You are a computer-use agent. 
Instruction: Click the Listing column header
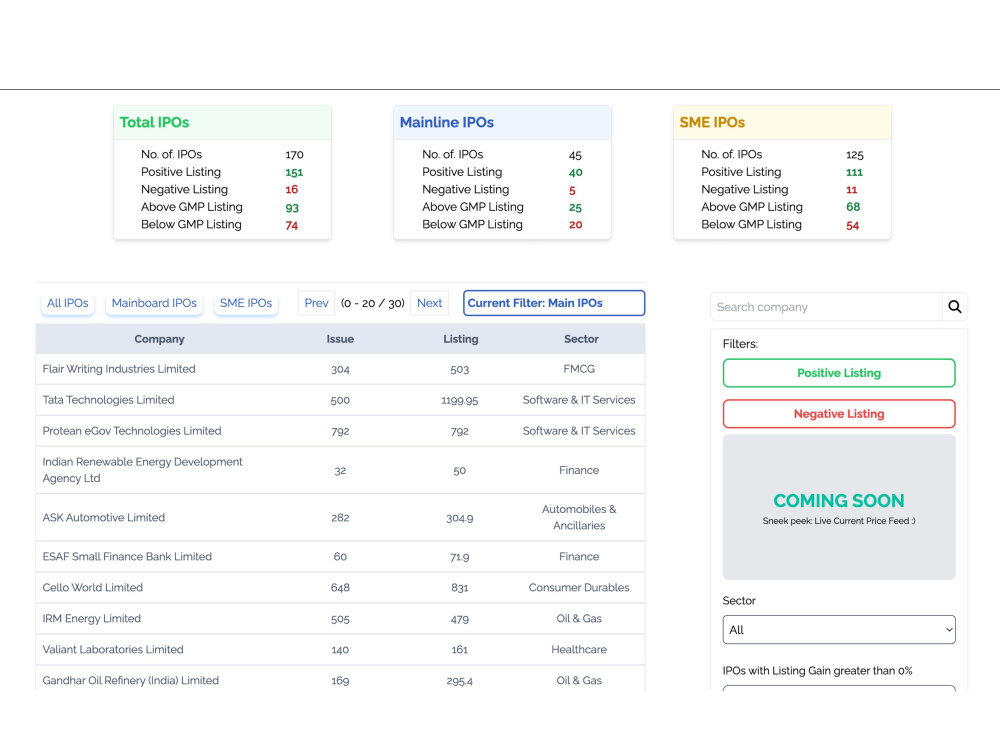[x=460, y=339]
